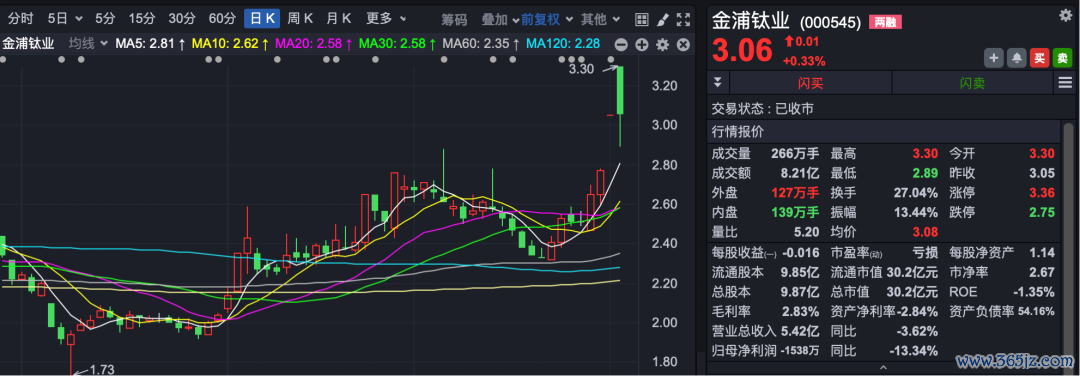Click the 闪买 quick buy button
This screenshot has height=376, width=1080.
[811, 83]
